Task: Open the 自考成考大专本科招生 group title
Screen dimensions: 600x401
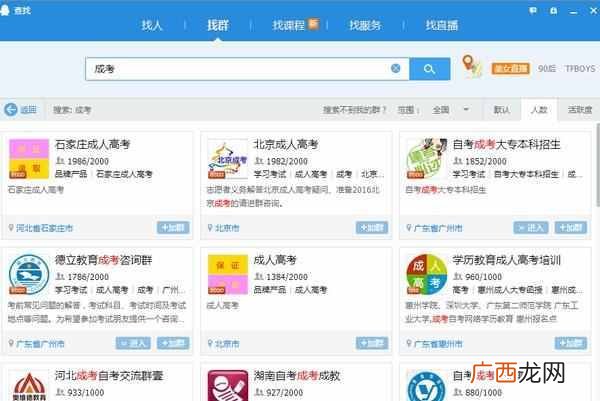Action: click(x=507, y=145)
